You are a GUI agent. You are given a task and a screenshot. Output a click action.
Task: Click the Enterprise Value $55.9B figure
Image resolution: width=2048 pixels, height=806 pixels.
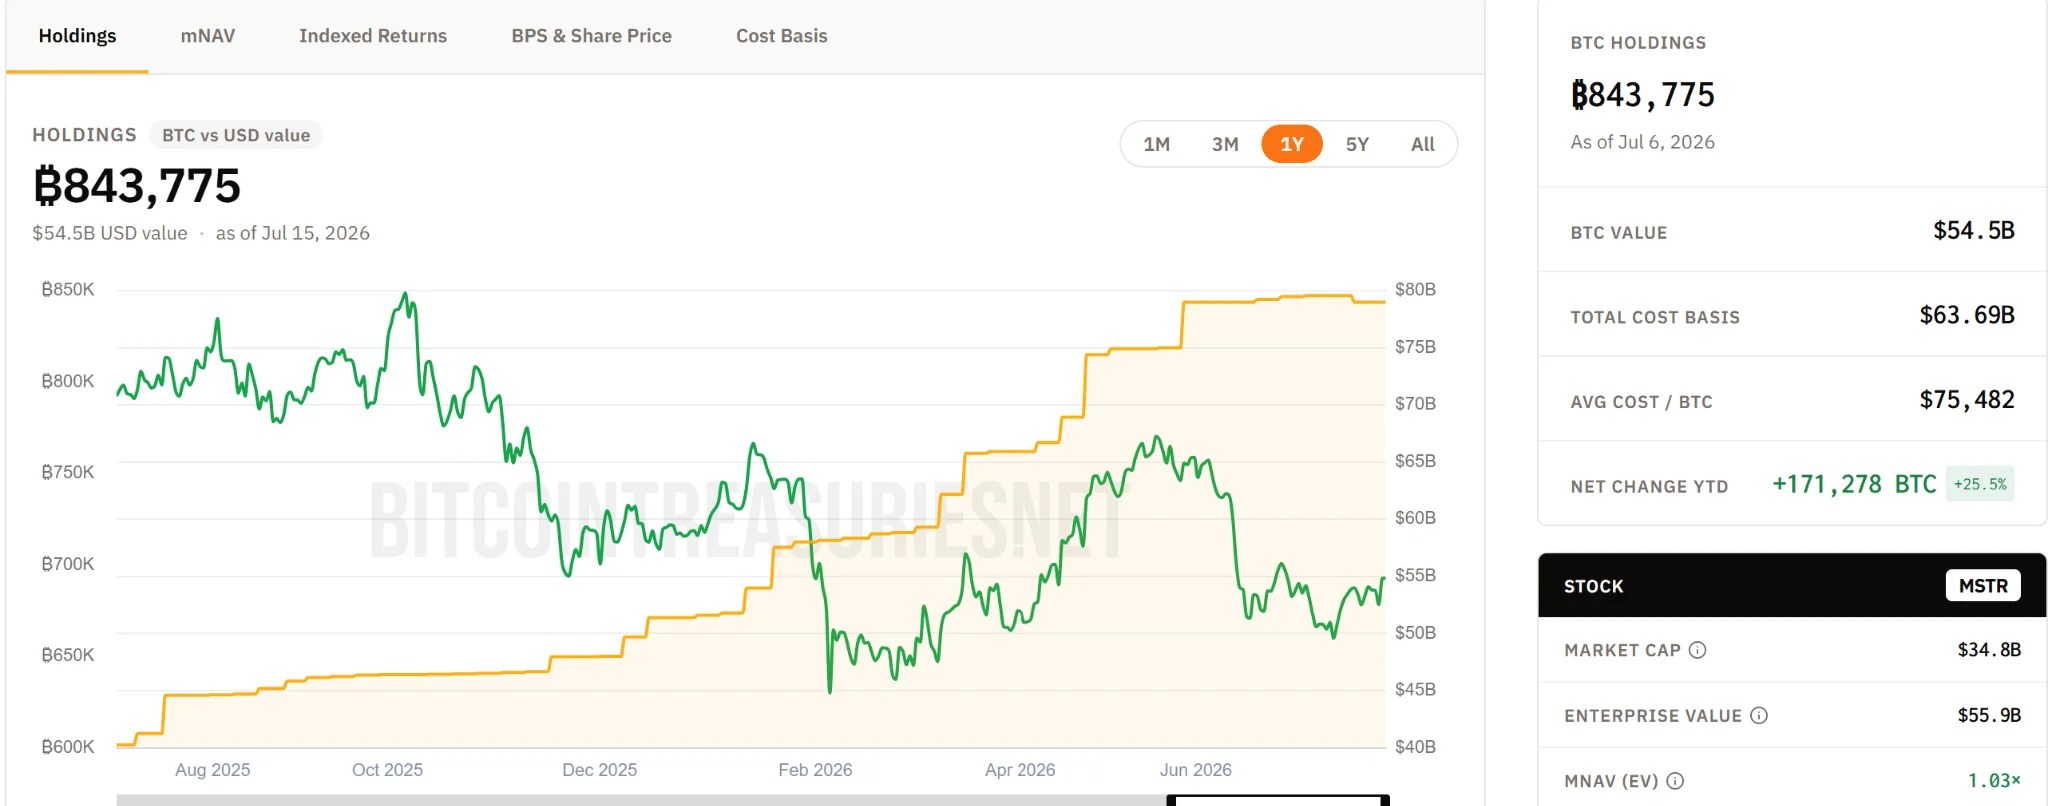(x=1989, y=715)
